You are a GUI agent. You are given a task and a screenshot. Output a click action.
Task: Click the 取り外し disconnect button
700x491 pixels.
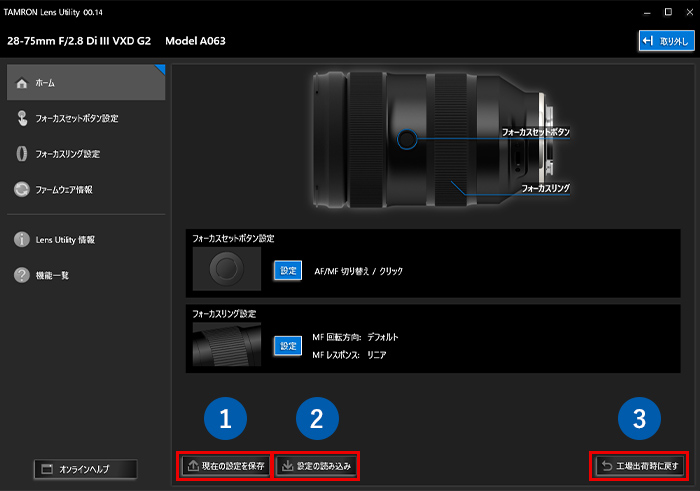click(x=667, y=41)
